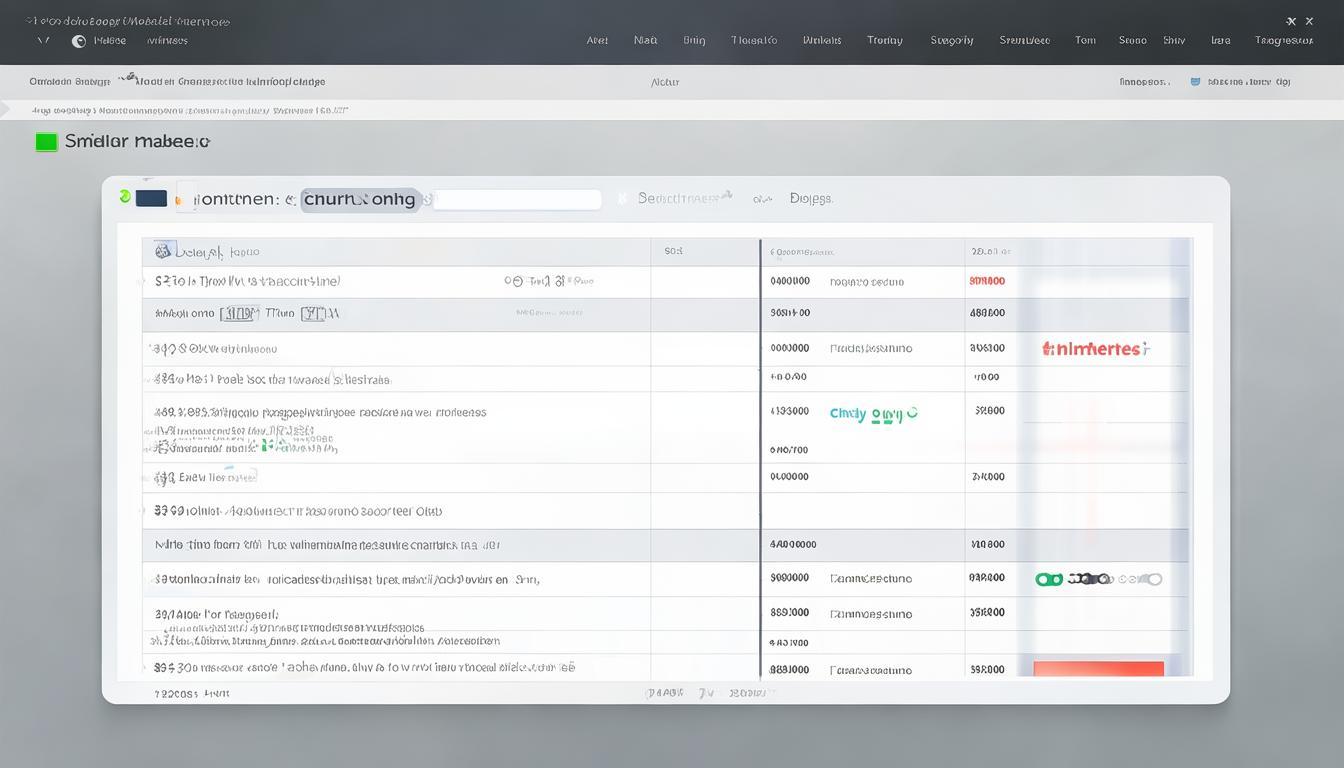
Task: Click the green square beside Smidlar heading
Action: pos(46,142)
